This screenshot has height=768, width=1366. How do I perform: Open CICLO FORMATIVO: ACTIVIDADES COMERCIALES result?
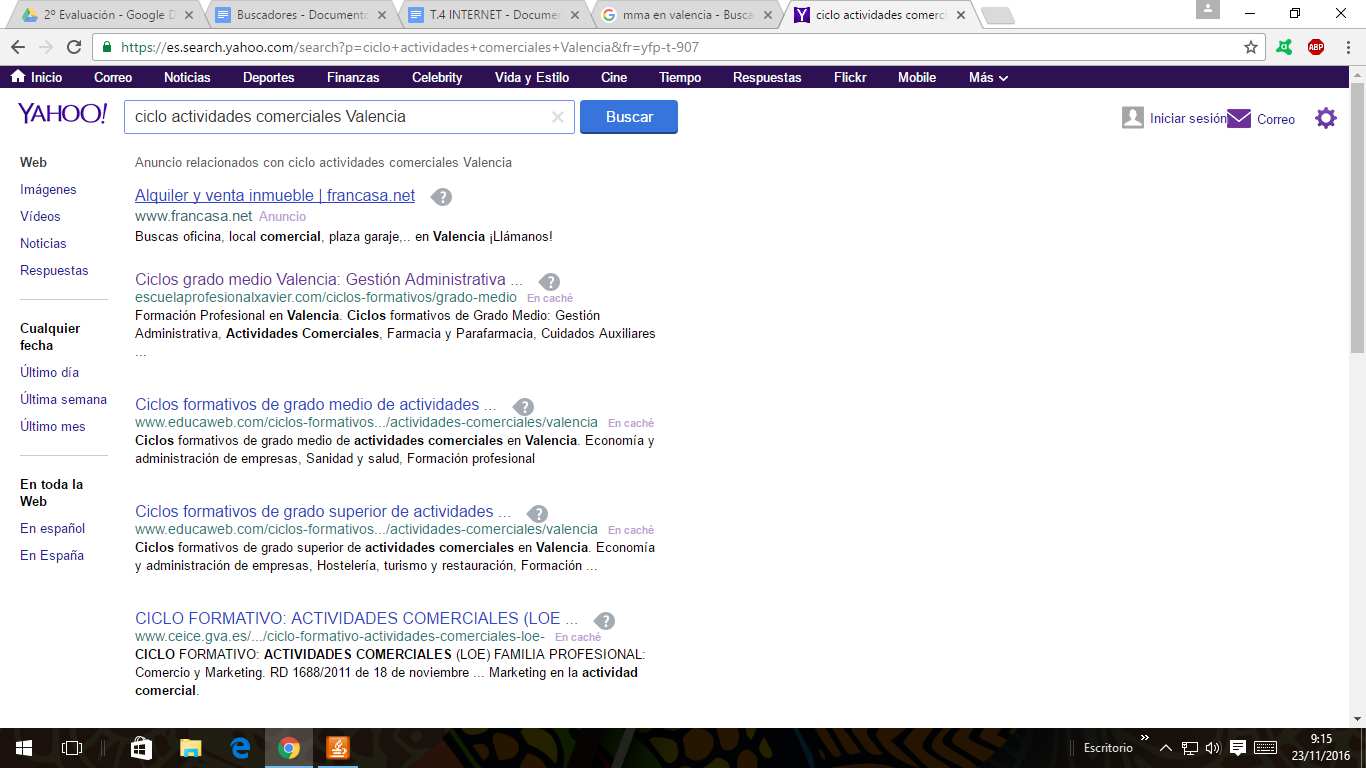click(x=356, y=619)
